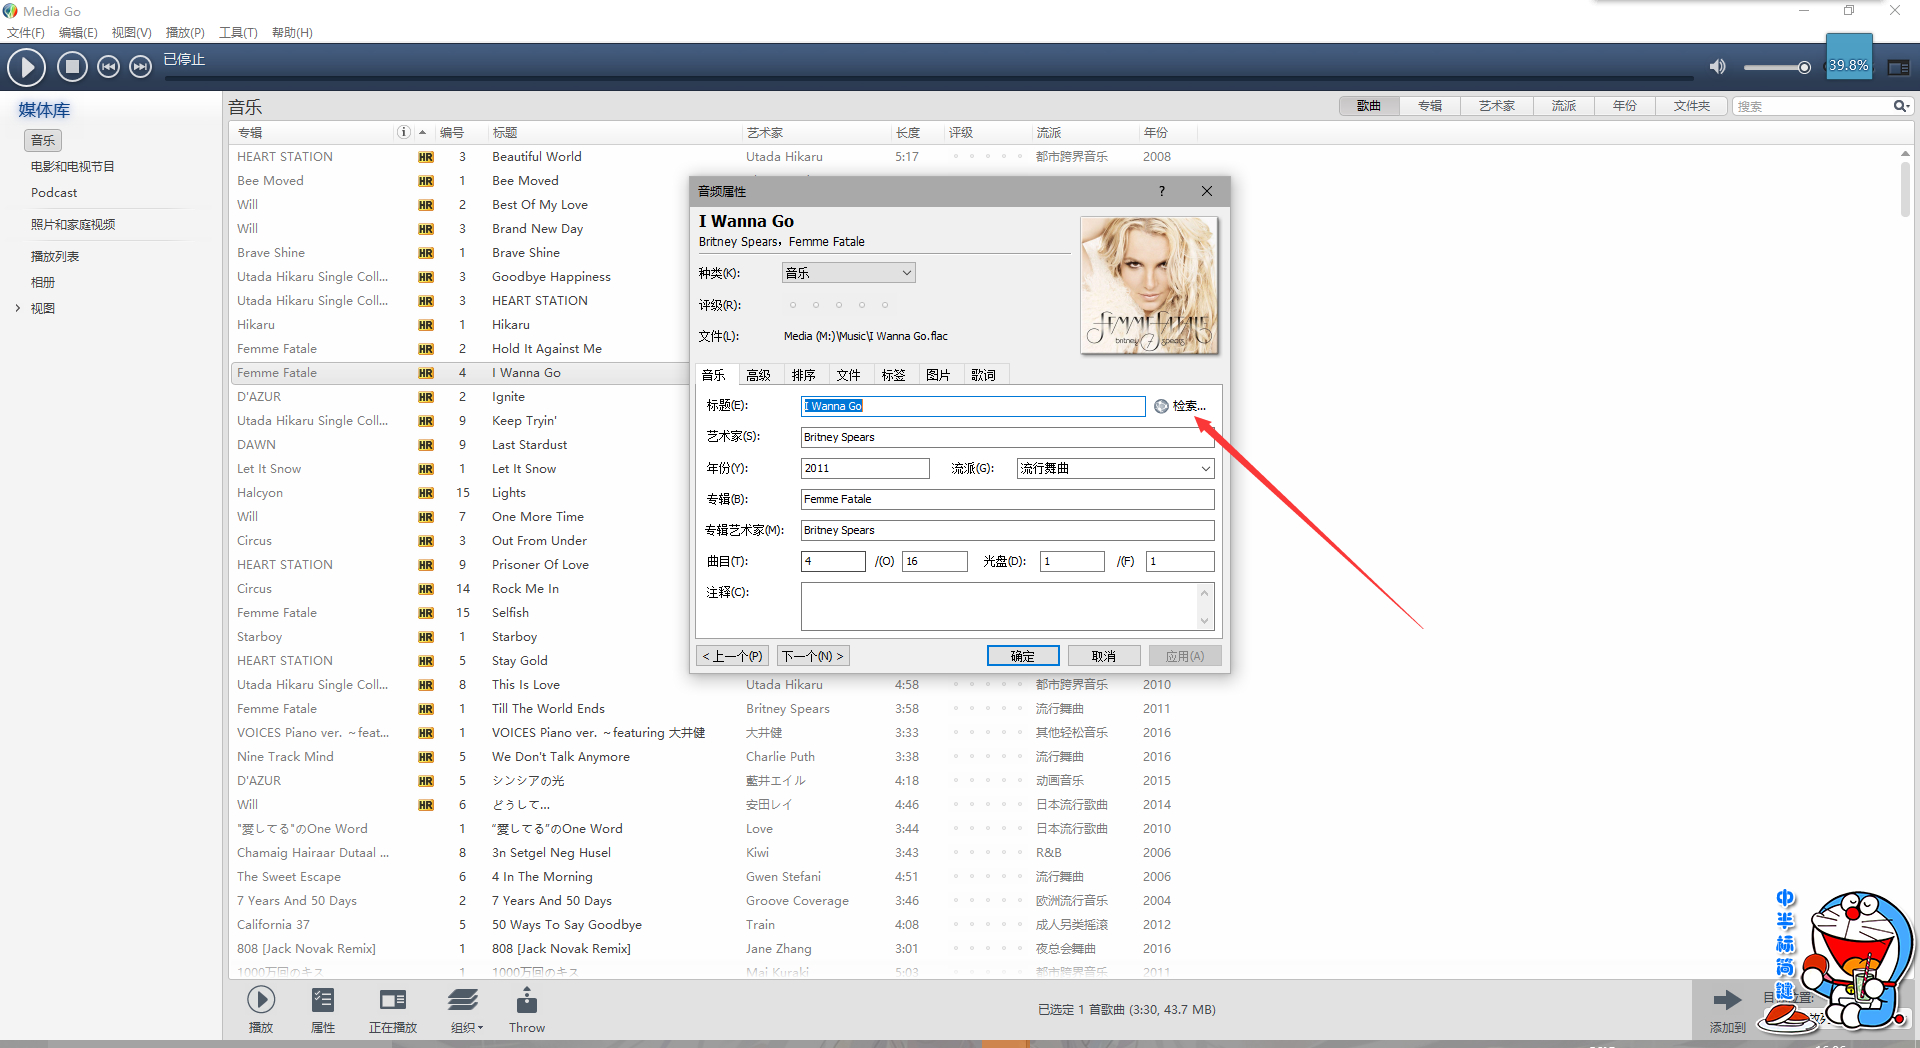The width and height of the screenshot is (1920, 1048).
Task: Select the 'Till The World Ends' song row
Action: point(715,709)
